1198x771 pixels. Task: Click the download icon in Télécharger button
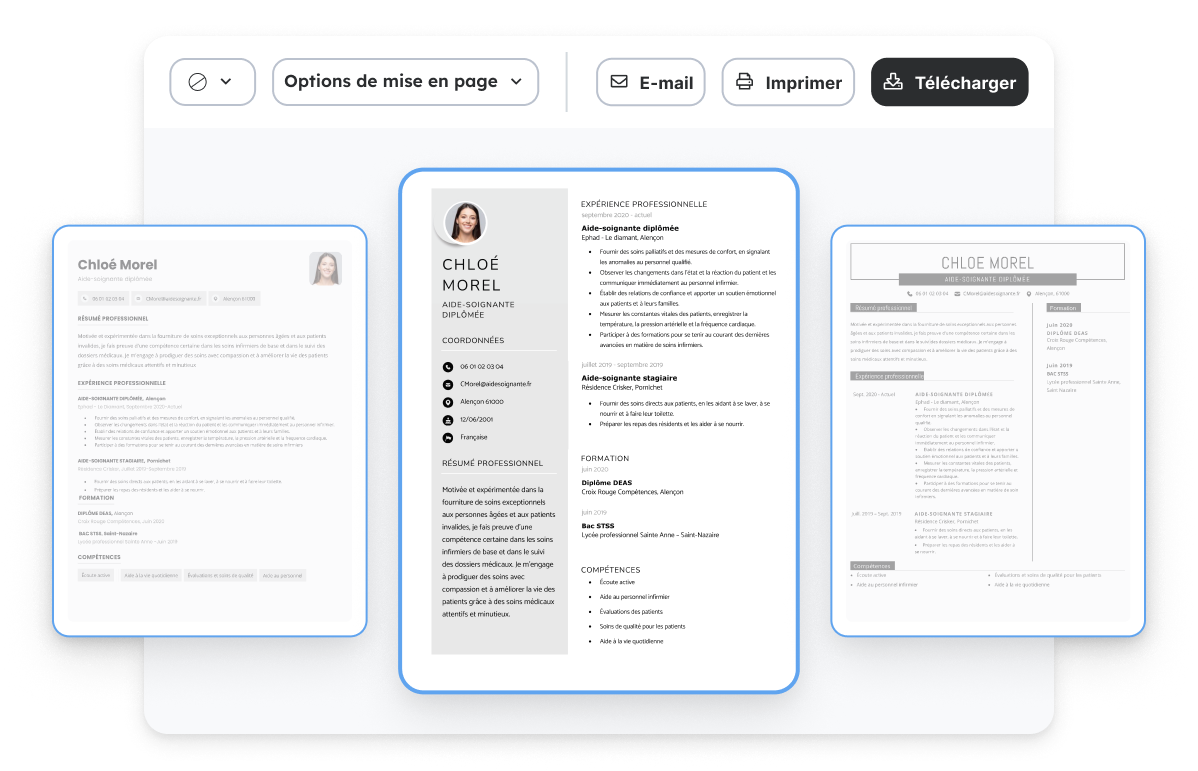(x=894, y=82)
